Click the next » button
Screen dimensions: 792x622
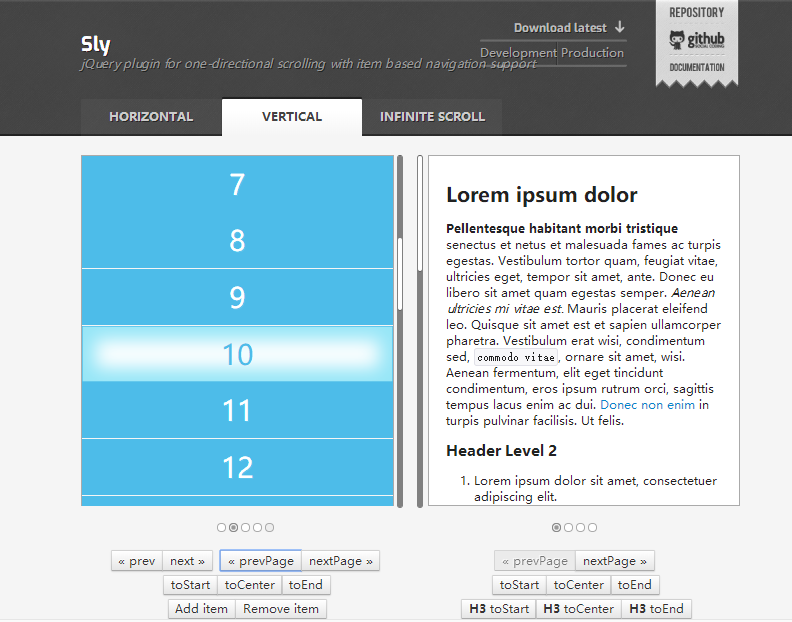tap(187, 561)
